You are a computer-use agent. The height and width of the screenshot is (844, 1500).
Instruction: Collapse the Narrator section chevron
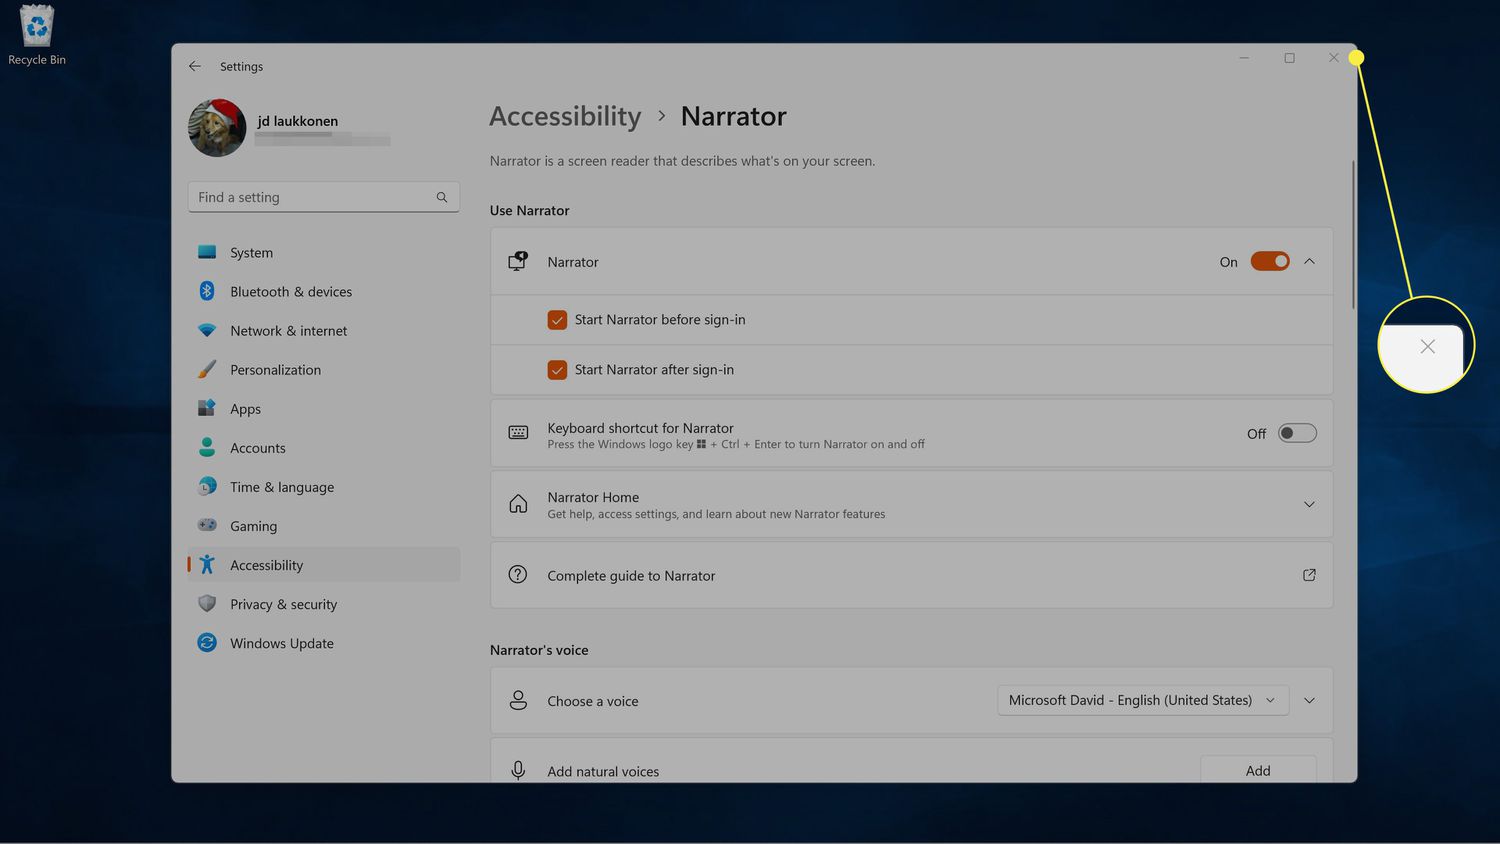[1309, 261]
